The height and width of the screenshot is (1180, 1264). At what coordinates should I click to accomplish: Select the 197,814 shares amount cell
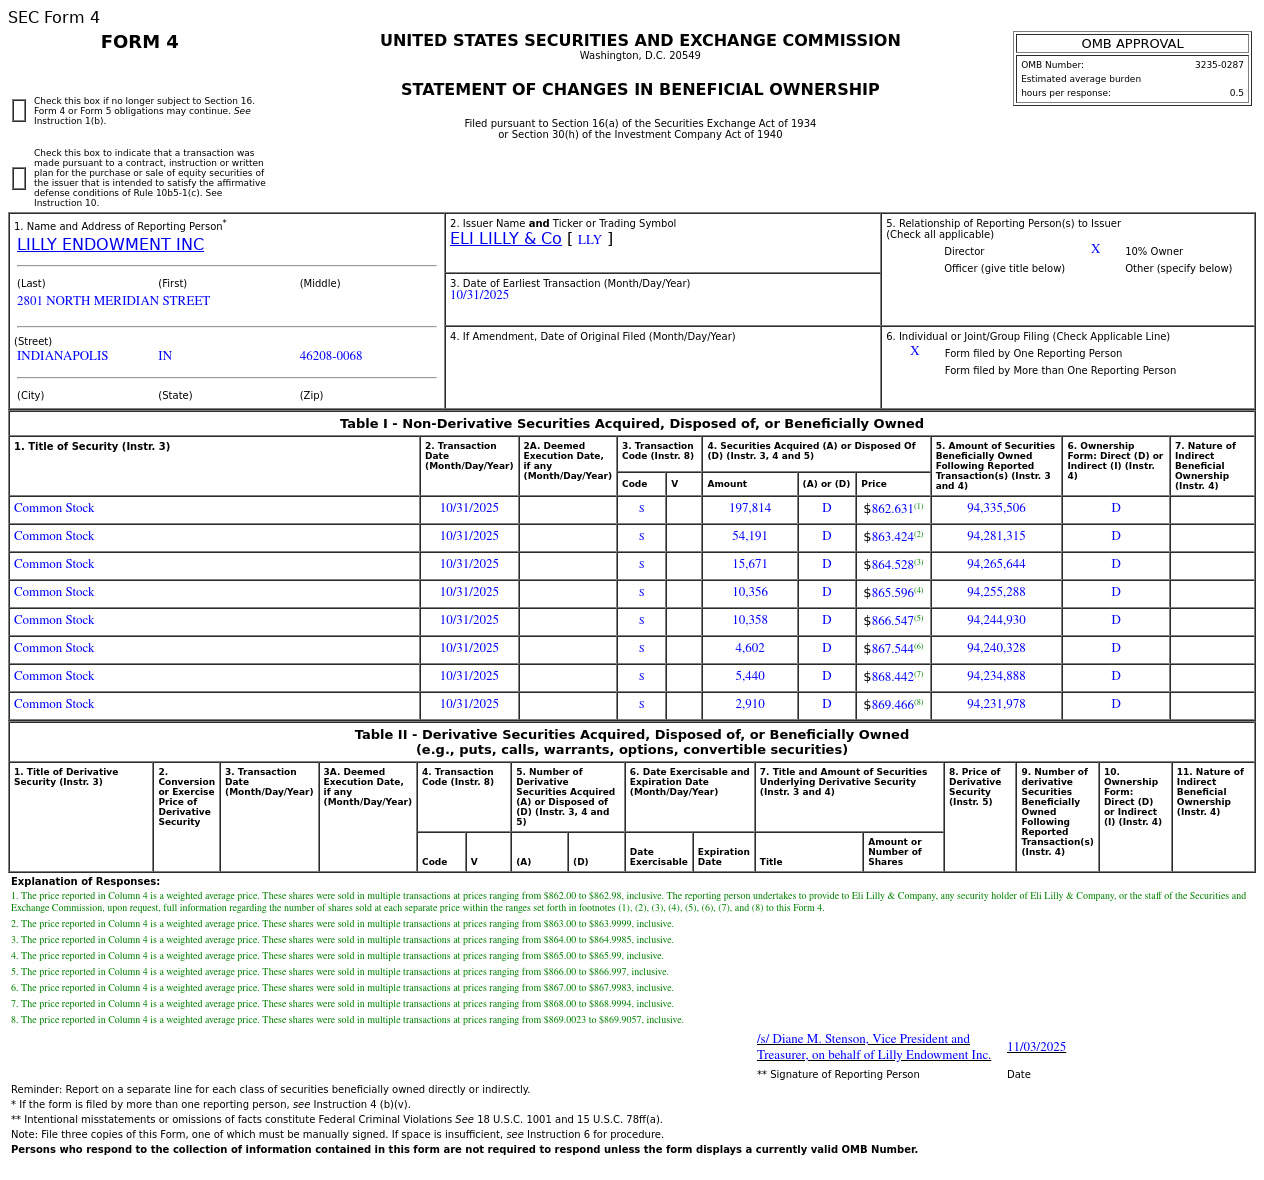[749, 508]
